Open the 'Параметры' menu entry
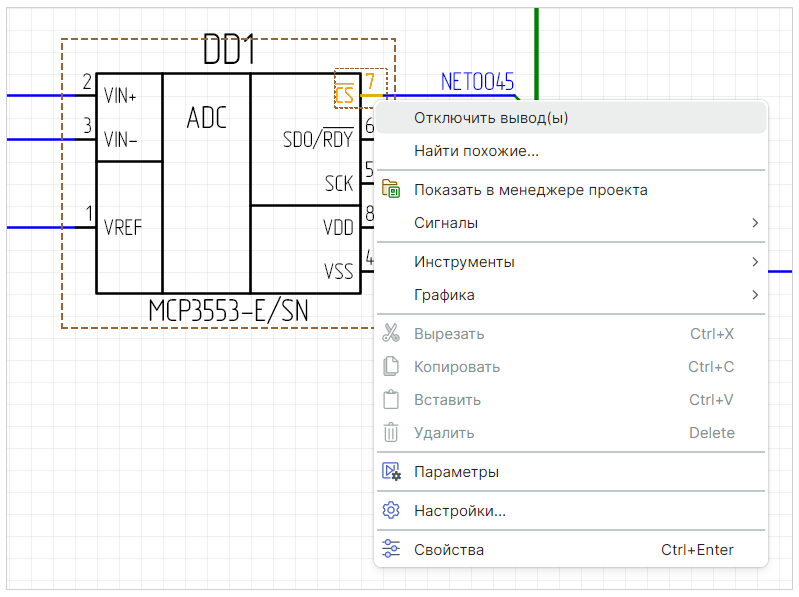 pos(571,472)
